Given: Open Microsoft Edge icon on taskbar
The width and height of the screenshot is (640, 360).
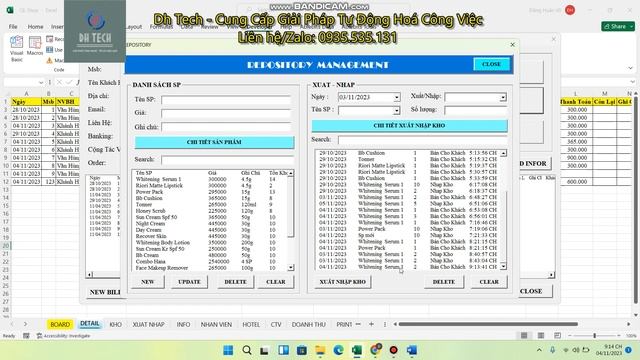Looking at the screenshot, I should coord(339,350).
